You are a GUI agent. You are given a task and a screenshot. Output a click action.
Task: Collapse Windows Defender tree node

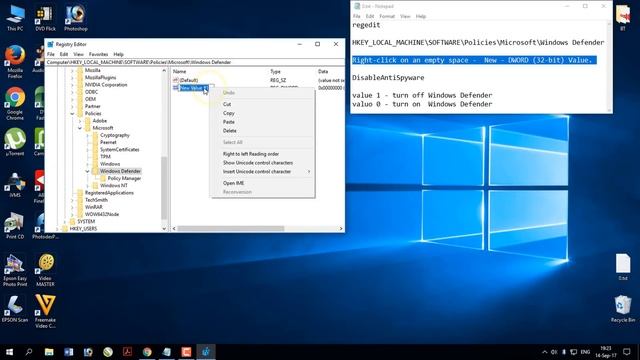click(87, 171)
